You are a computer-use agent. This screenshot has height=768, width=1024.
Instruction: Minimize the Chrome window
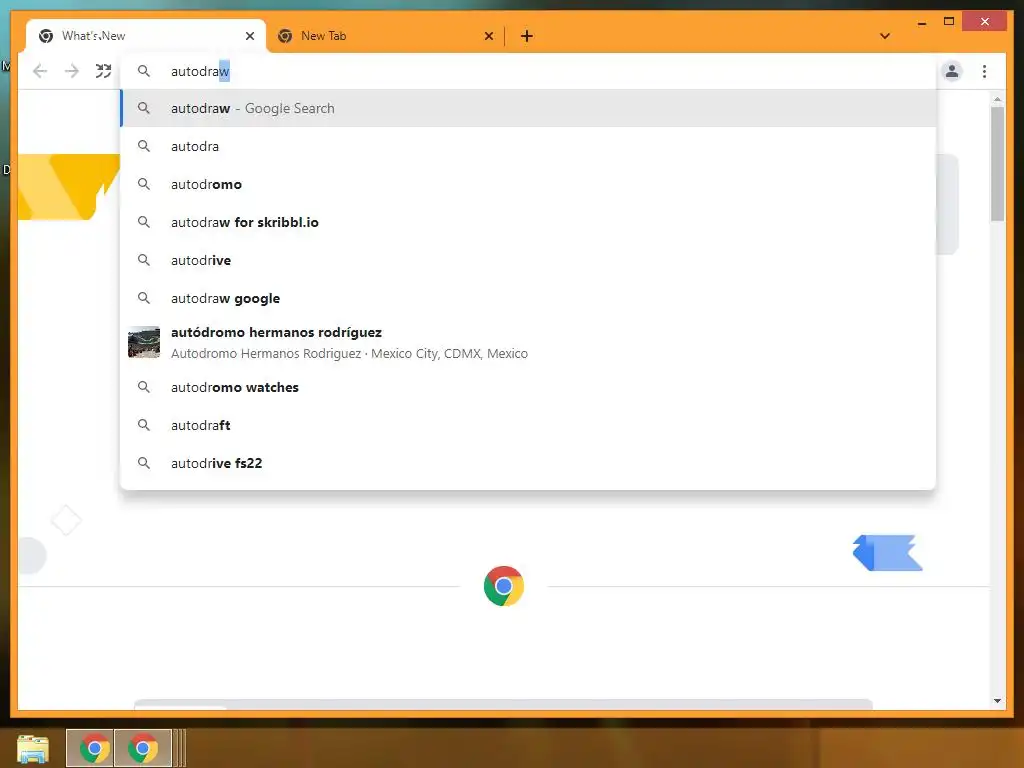point(922,22)
